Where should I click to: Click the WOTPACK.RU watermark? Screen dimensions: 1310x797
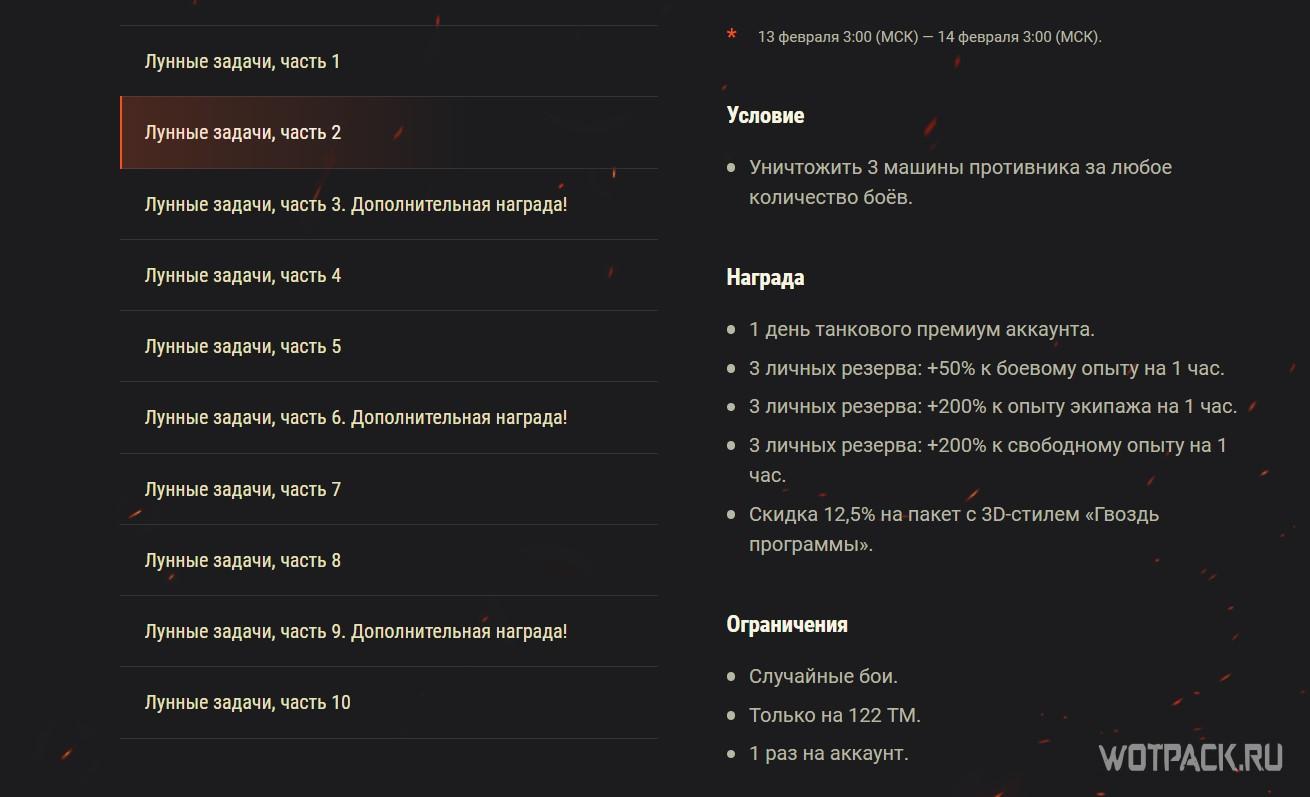coord(1190,758)
